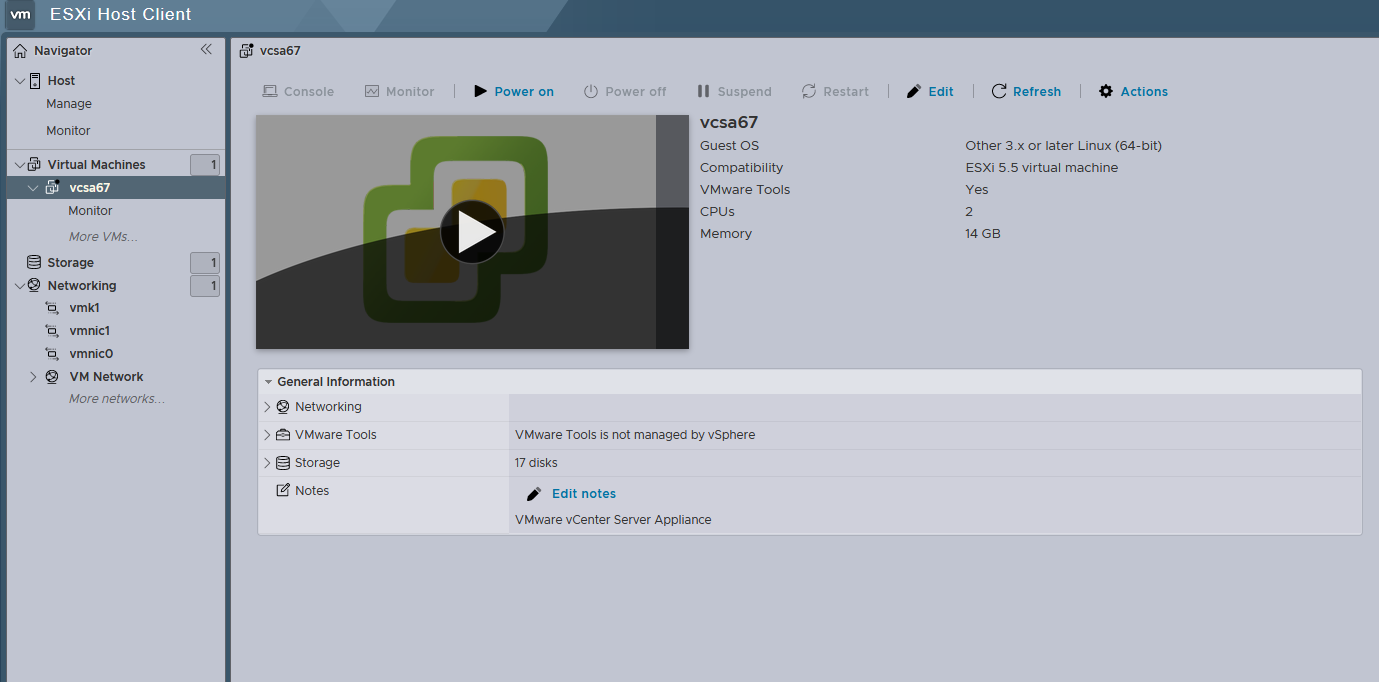Select vmnic0 label in the navigator

pos(91,354)
